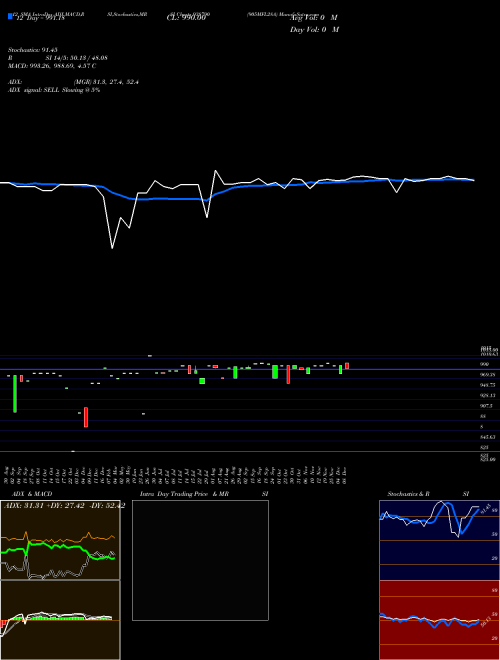This screenshot has height=660, width=500.
Task: Click the '990' price axis label
Action: [x=485, y=364]
